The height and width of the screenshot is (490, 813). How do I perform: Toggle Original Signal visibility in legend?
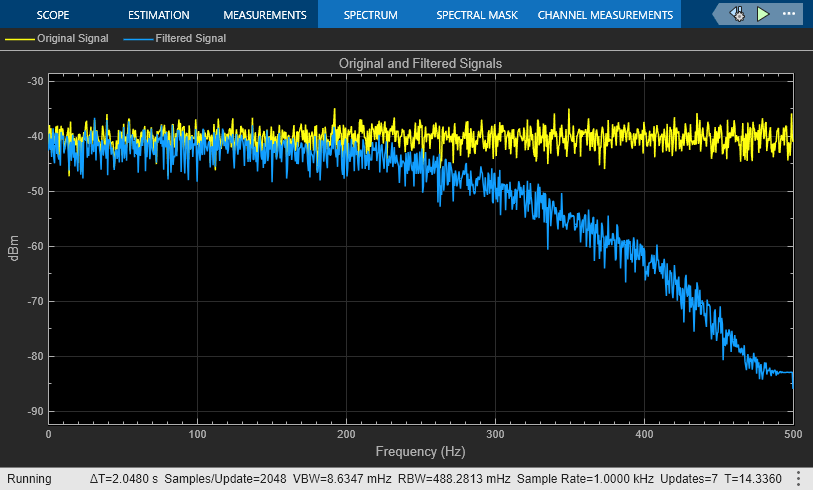pos(75,38)
